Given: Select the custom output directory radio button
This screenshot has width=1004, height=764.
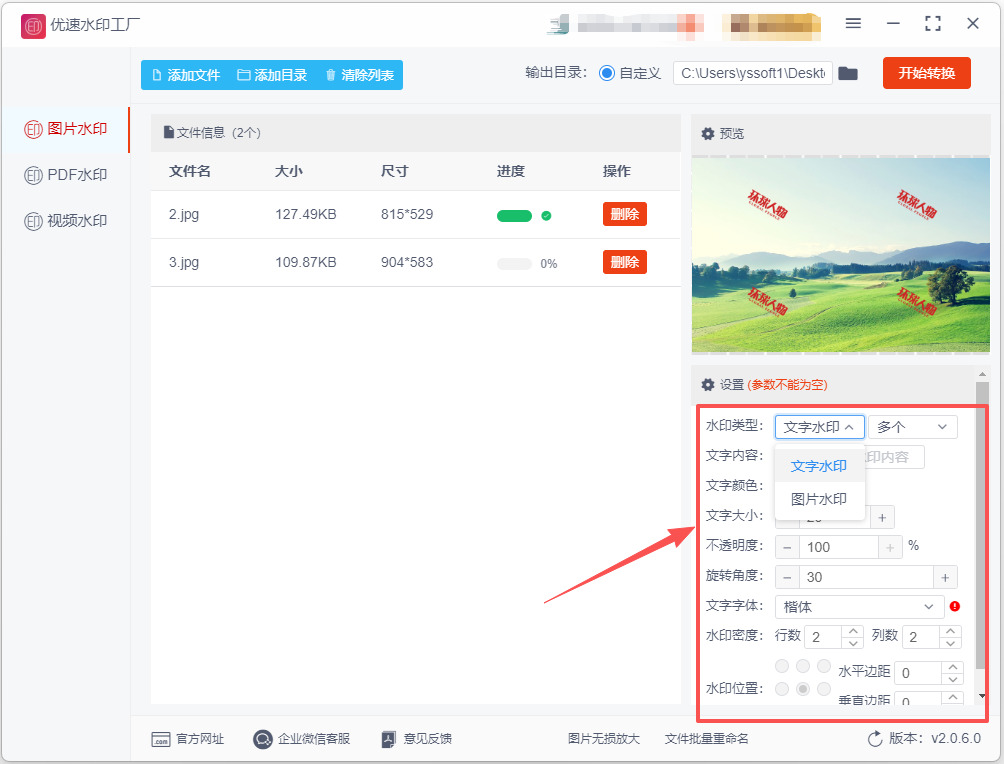Looking at the screenshot, I should point(606,73).
